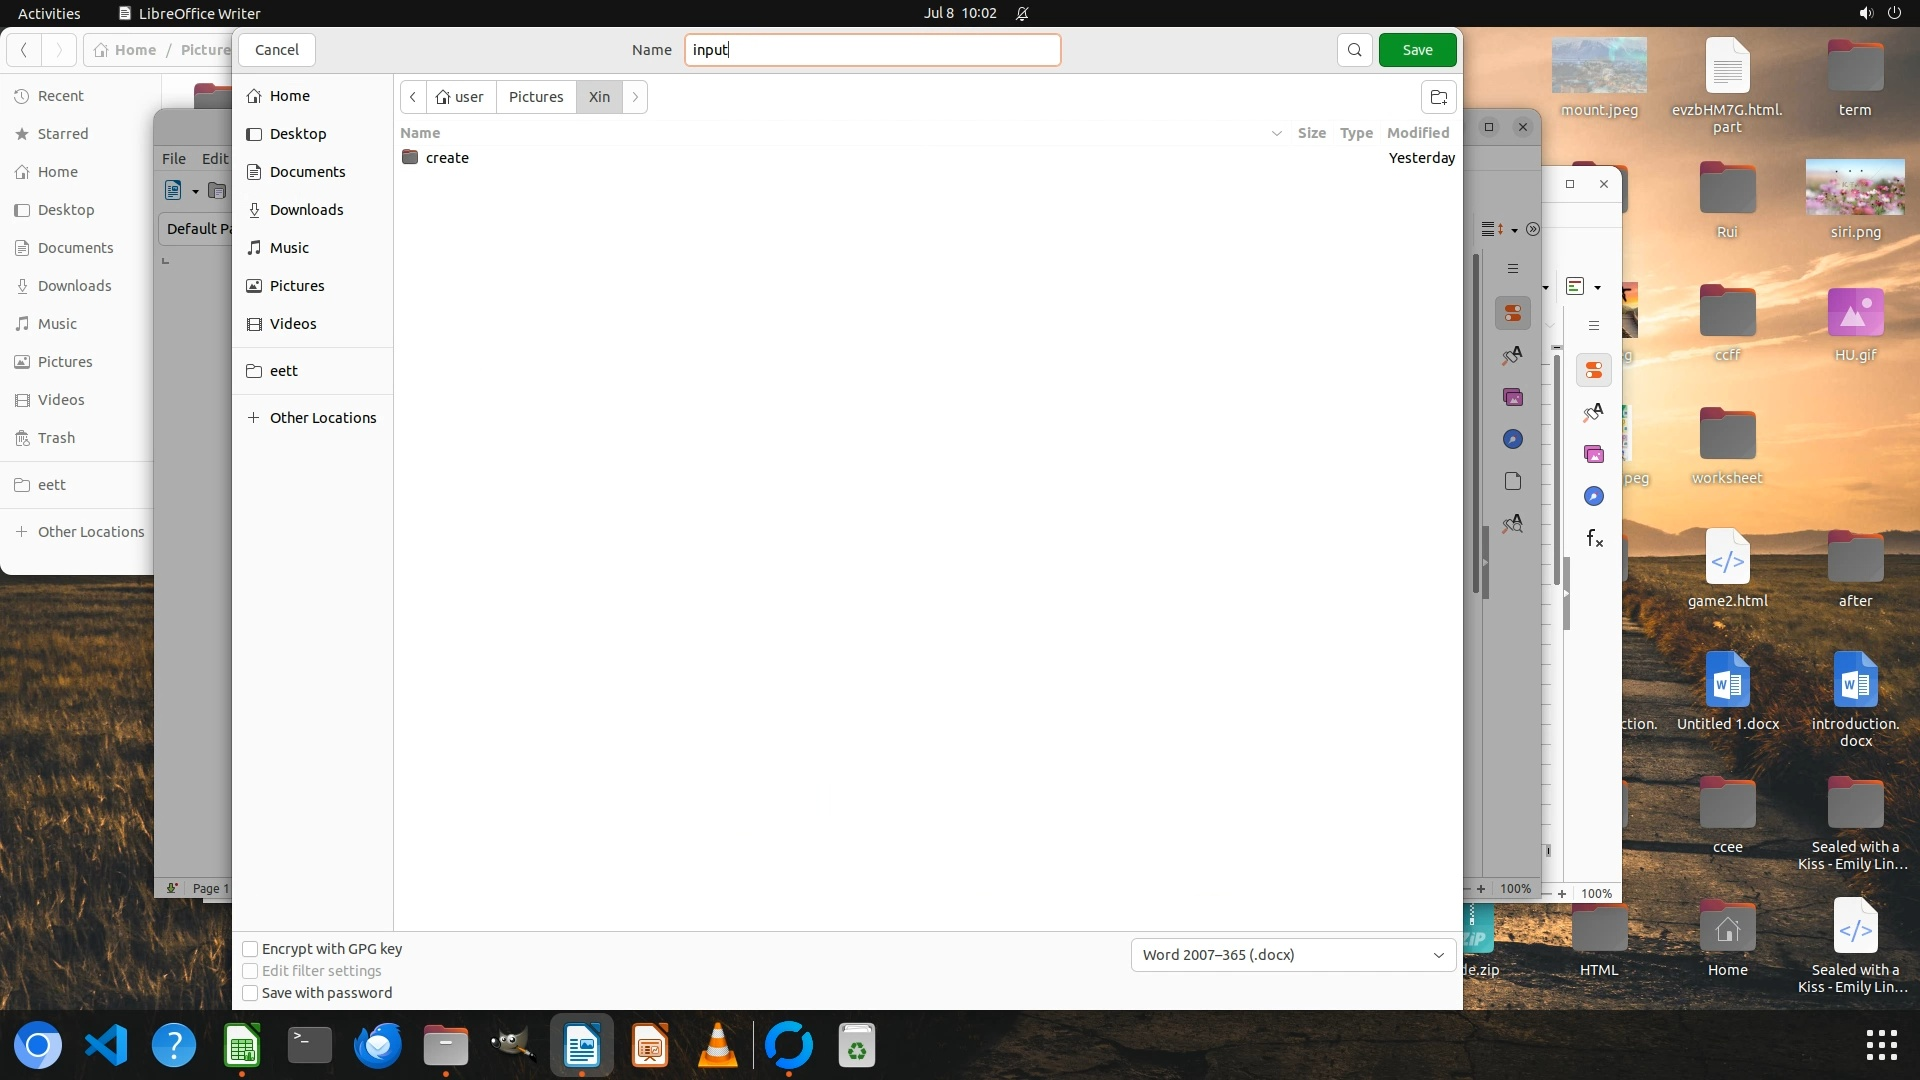
Task: Toggle the Edit filter settings checkbox
Action: click(x=251, y=971)
